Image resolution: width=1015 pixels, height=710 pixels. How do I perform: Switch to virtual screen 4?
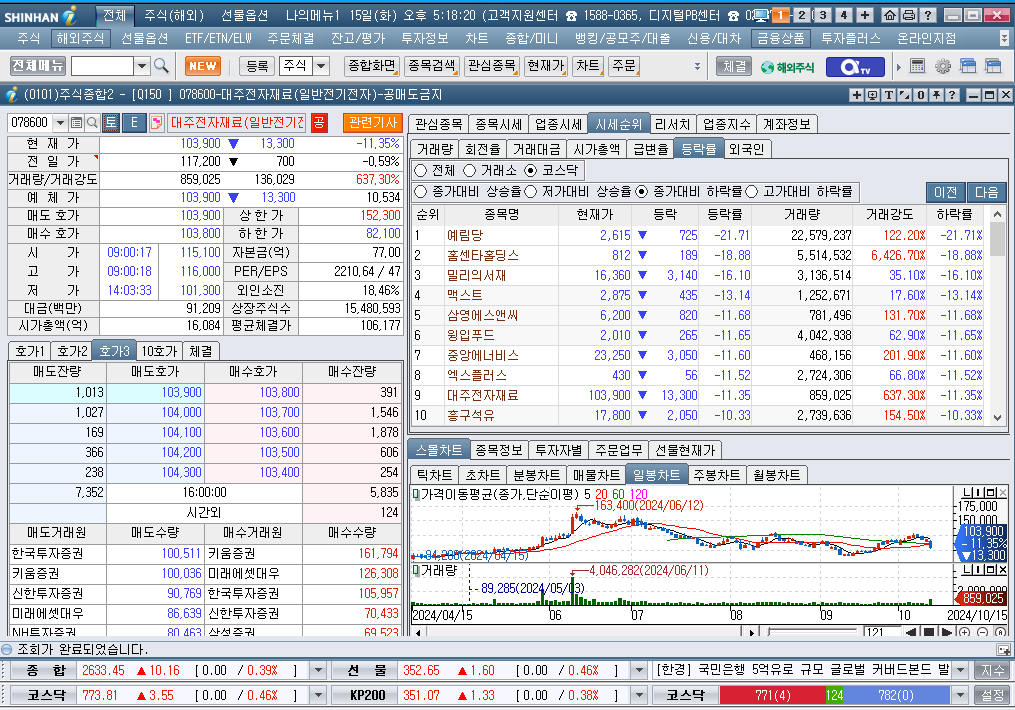(843, 15)
